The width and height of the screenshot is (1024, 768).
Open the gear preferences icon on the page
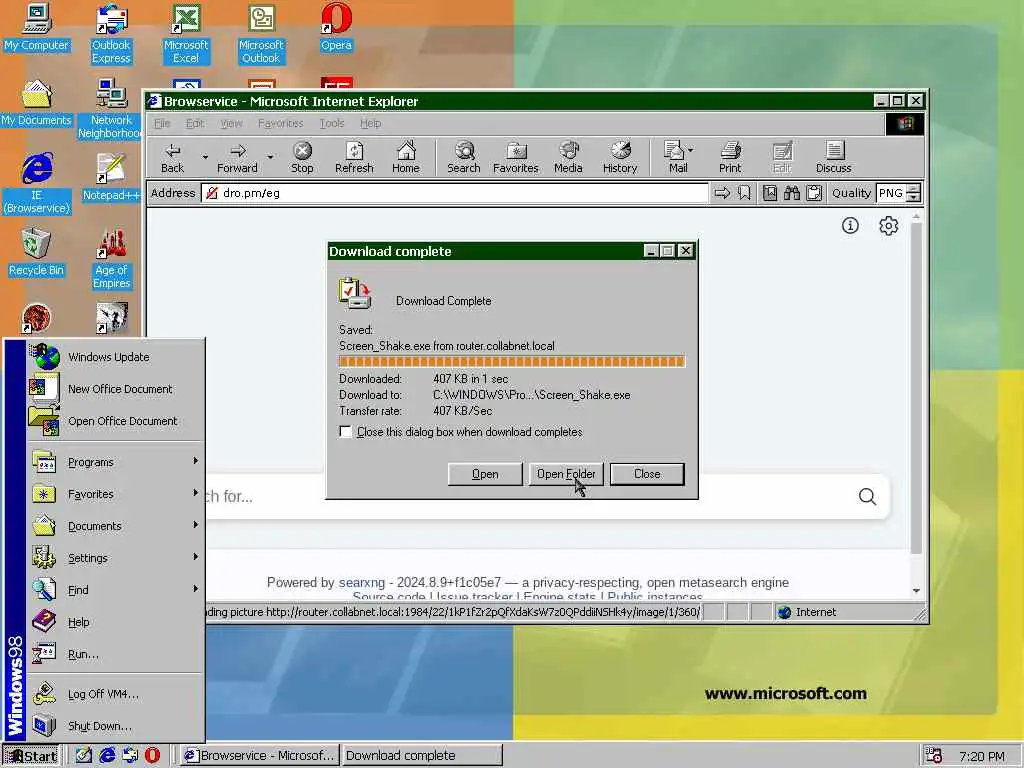pyautogui.click(x=888, y=226)
